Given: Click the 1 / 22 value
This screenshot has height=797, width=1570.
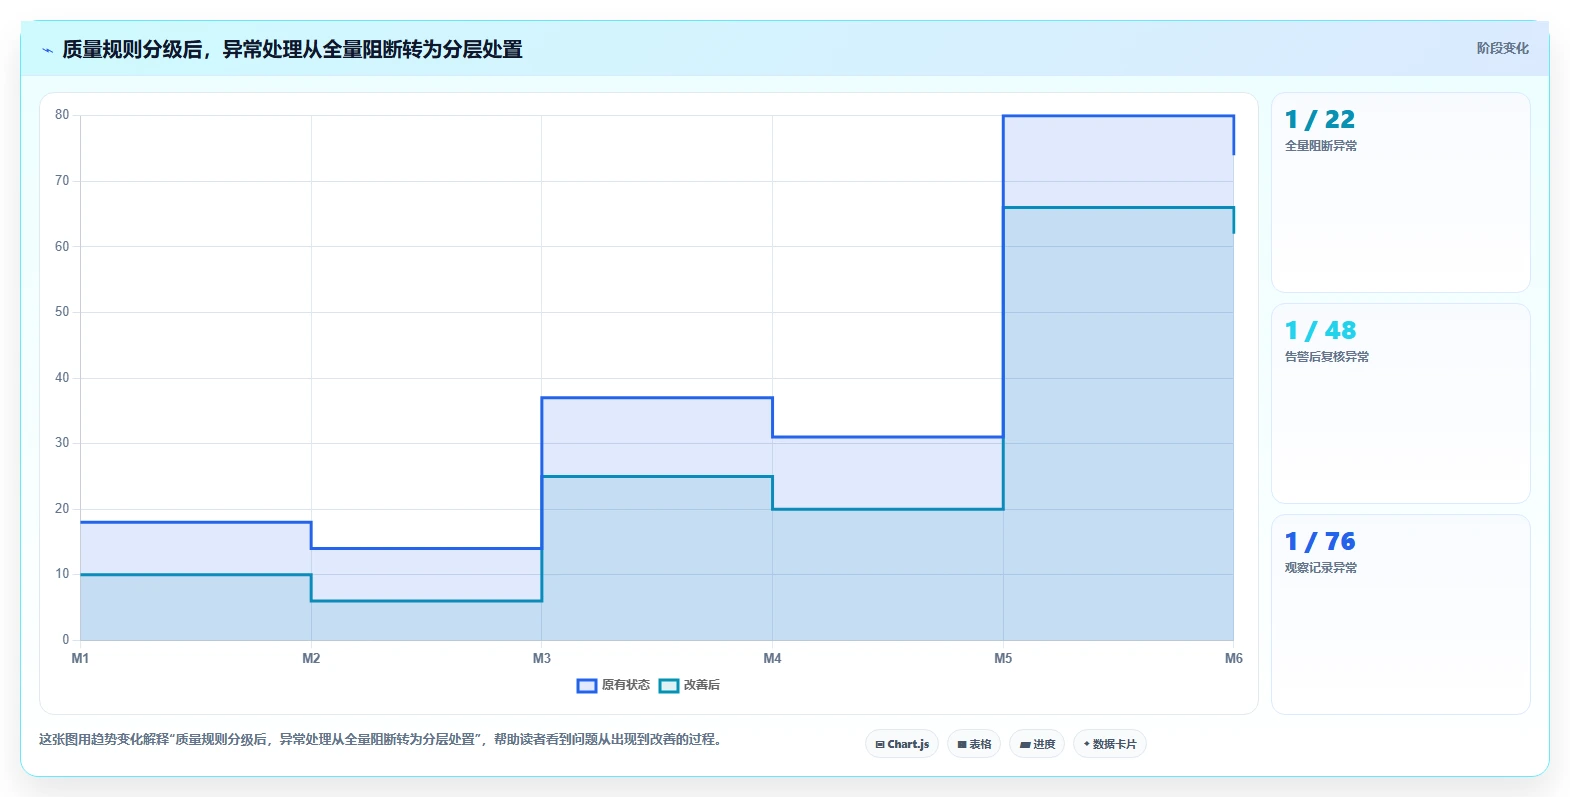Looking at the screenshot, I should (x=1320, y=120).
